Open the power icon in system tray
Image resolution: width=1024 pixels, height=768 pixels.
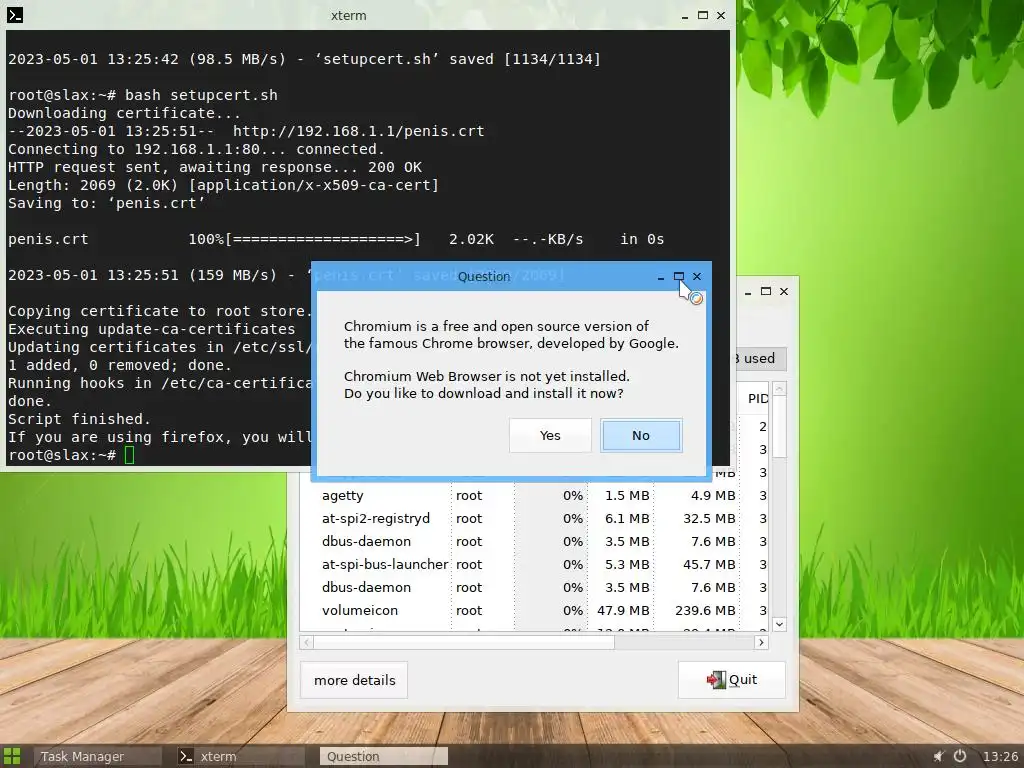960,756
